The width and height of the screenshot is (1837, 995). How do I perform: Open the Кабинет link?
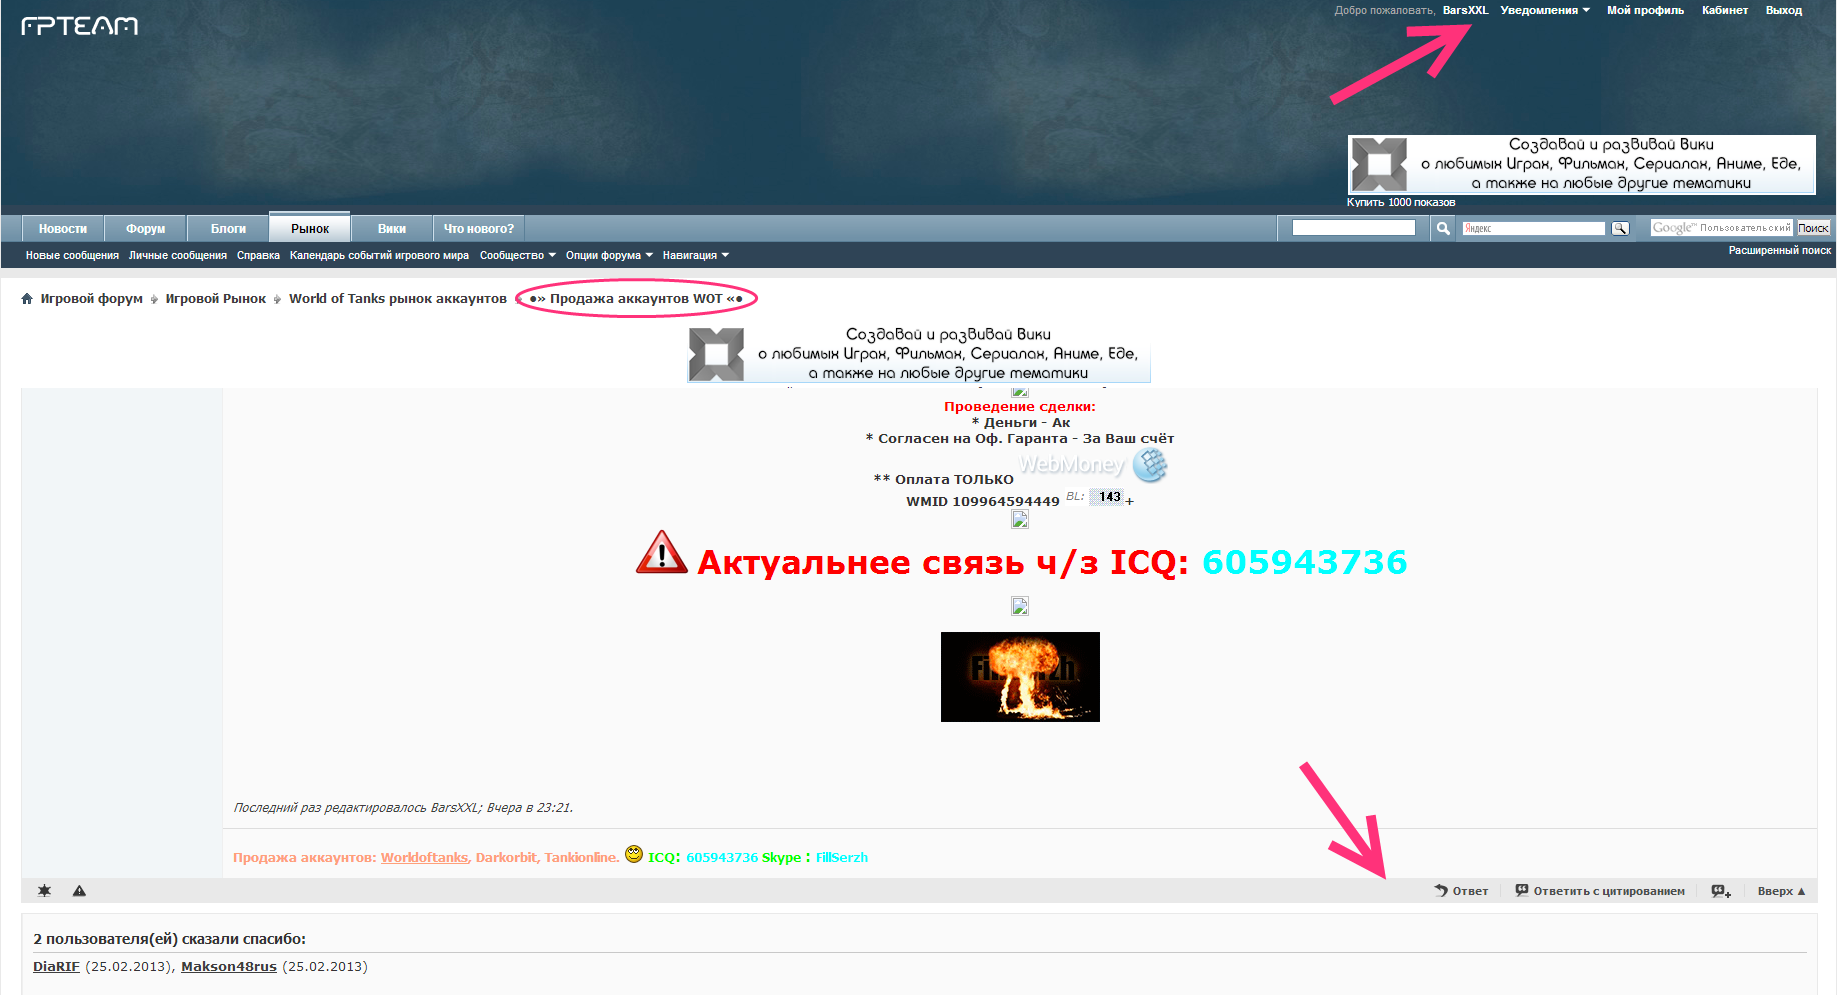1725,10
